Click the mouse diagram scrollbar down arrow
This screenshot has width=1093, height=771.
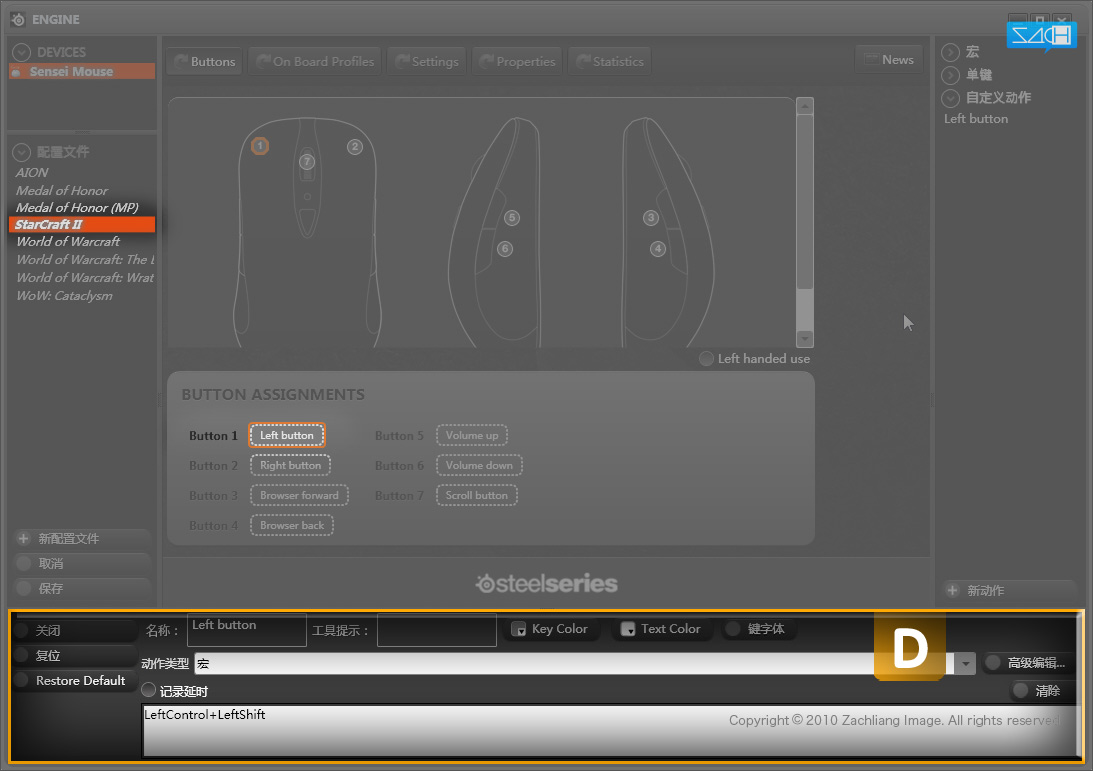click(x=804, y=339)
